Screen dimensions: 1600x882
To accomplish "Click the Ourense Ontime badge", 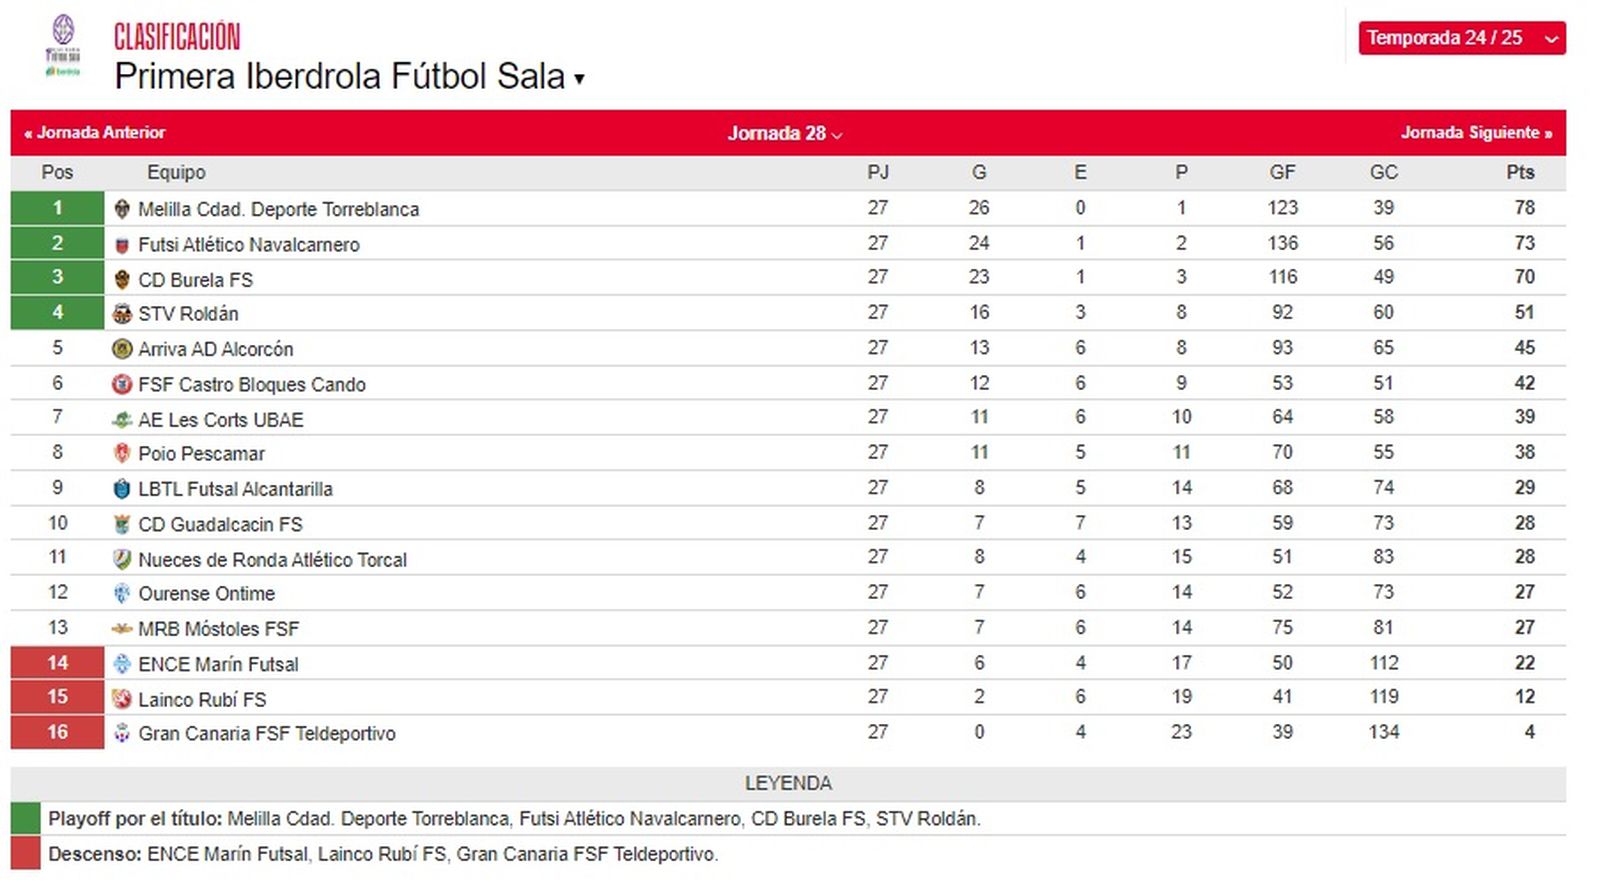I will pyautogui.click(x=122, y=593).
